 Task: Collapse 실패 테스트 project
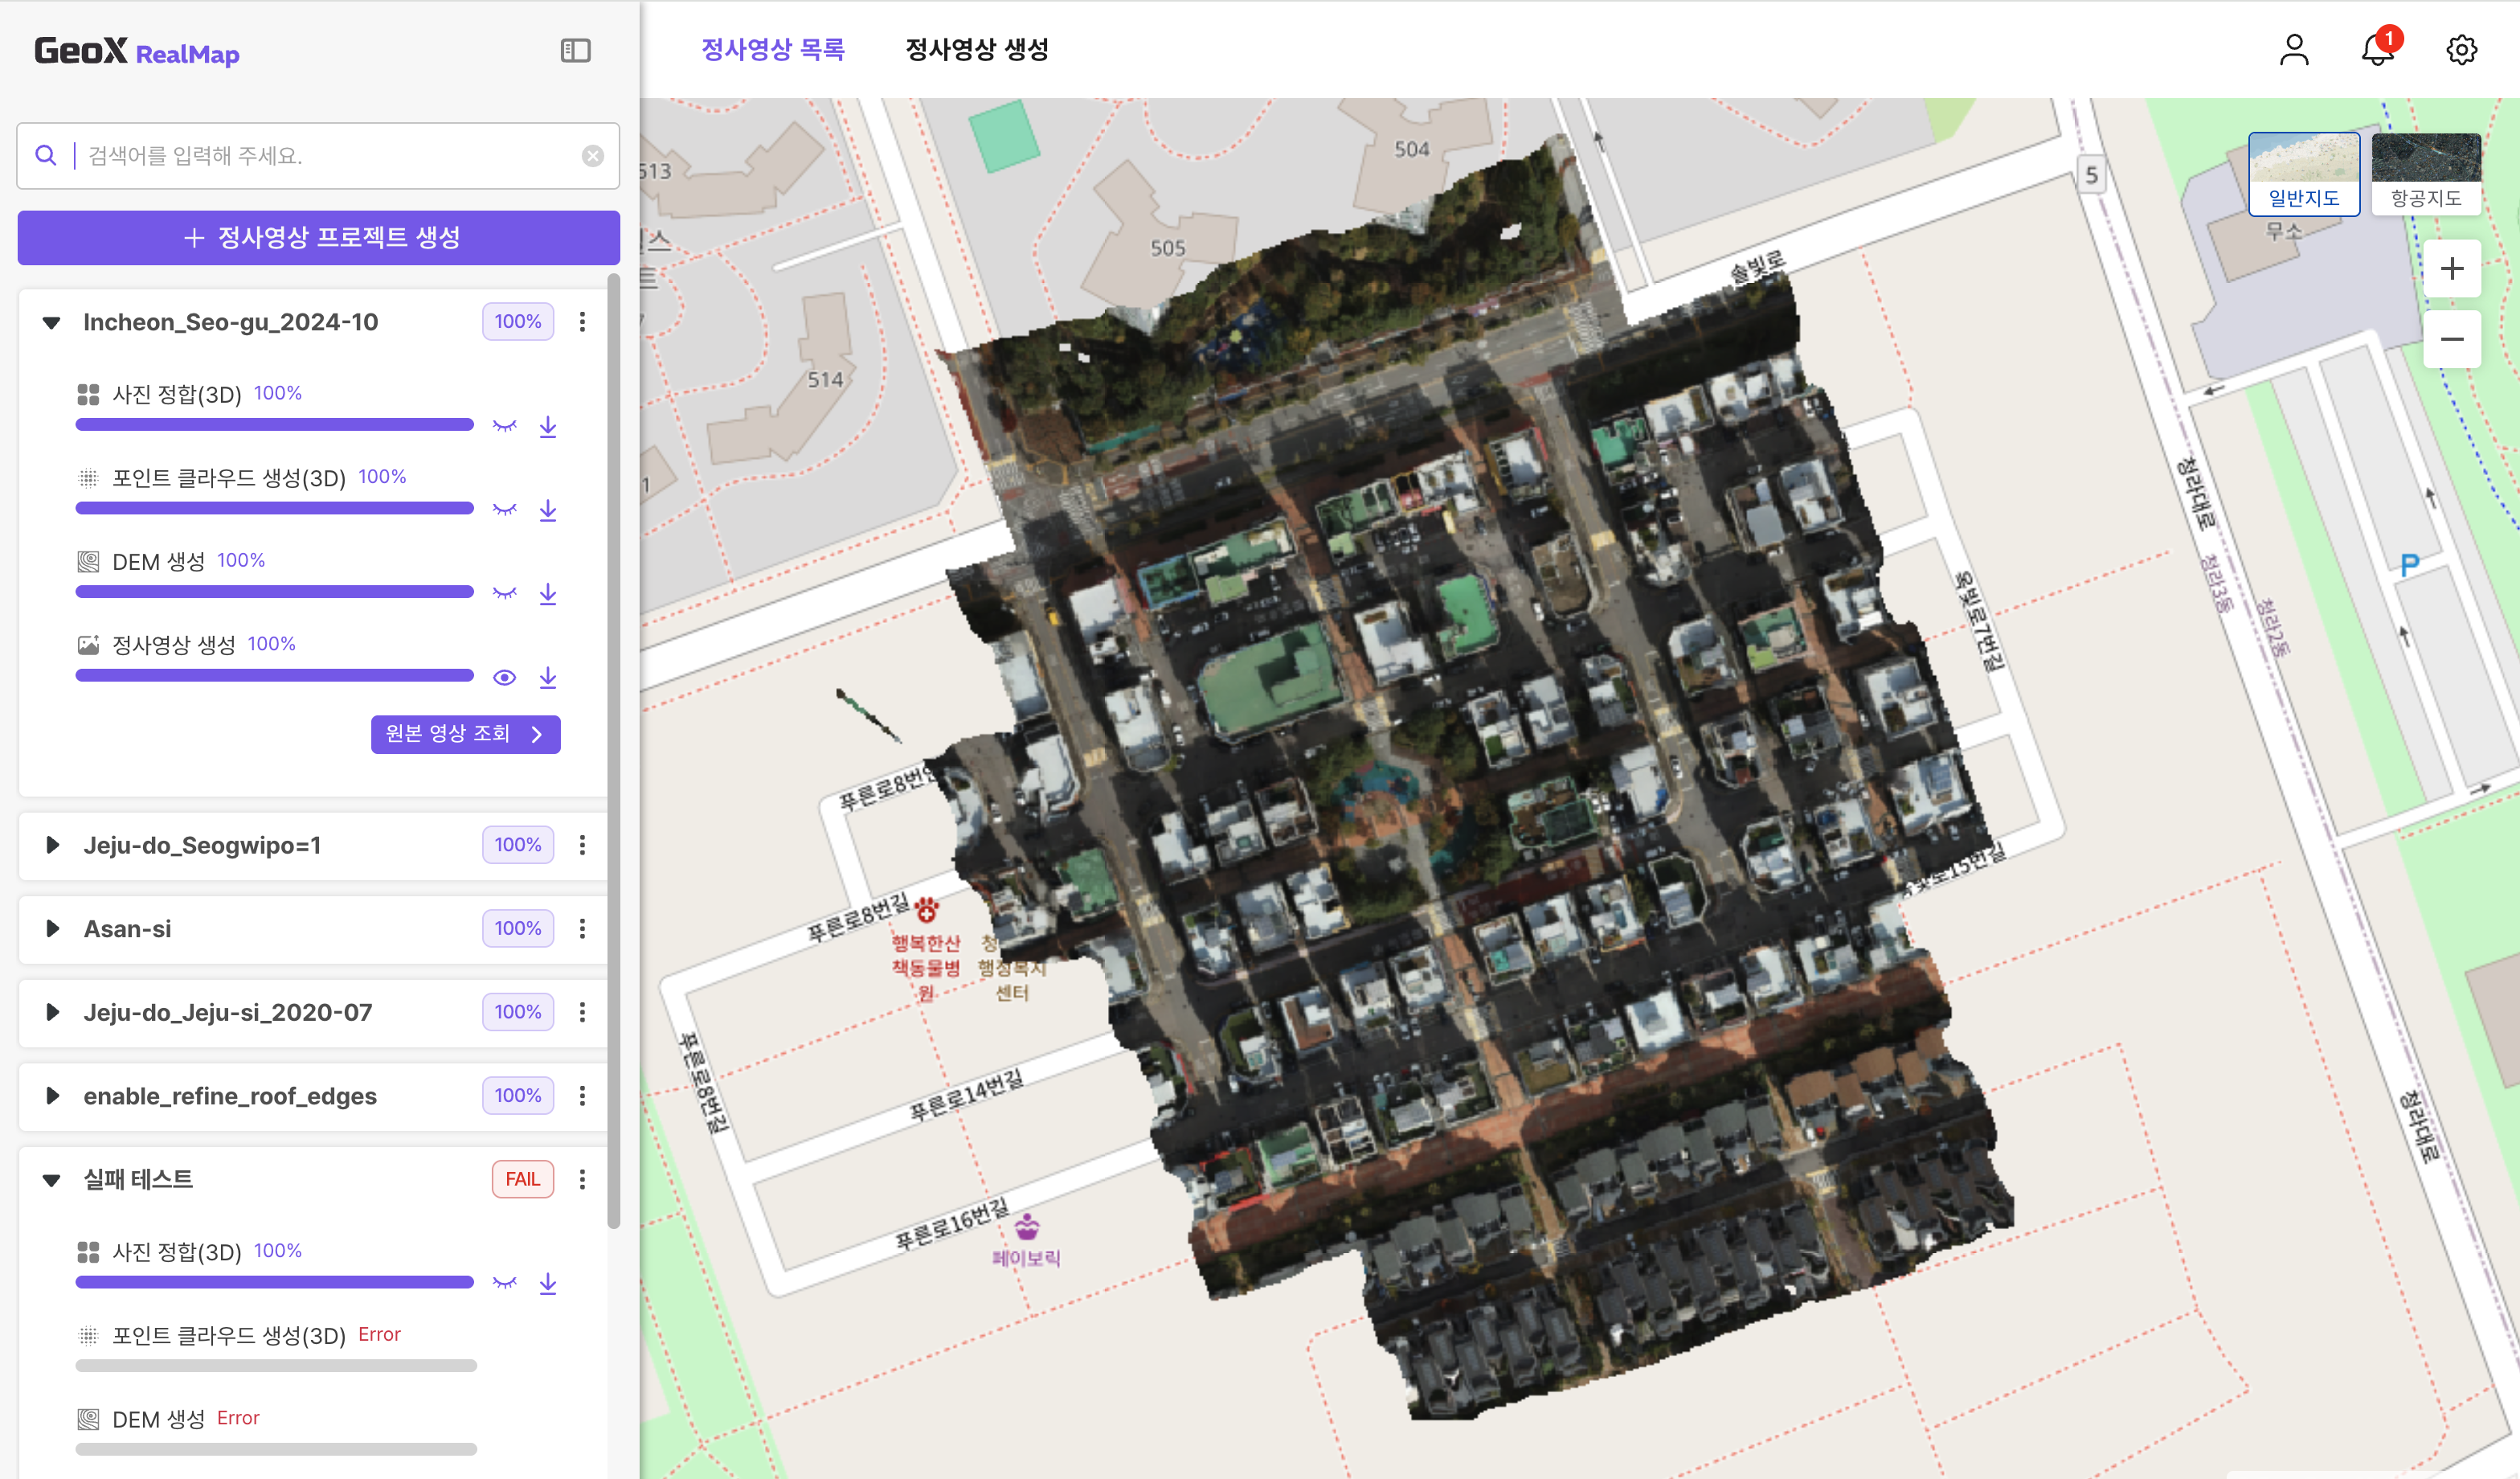tap(52, 1180)
